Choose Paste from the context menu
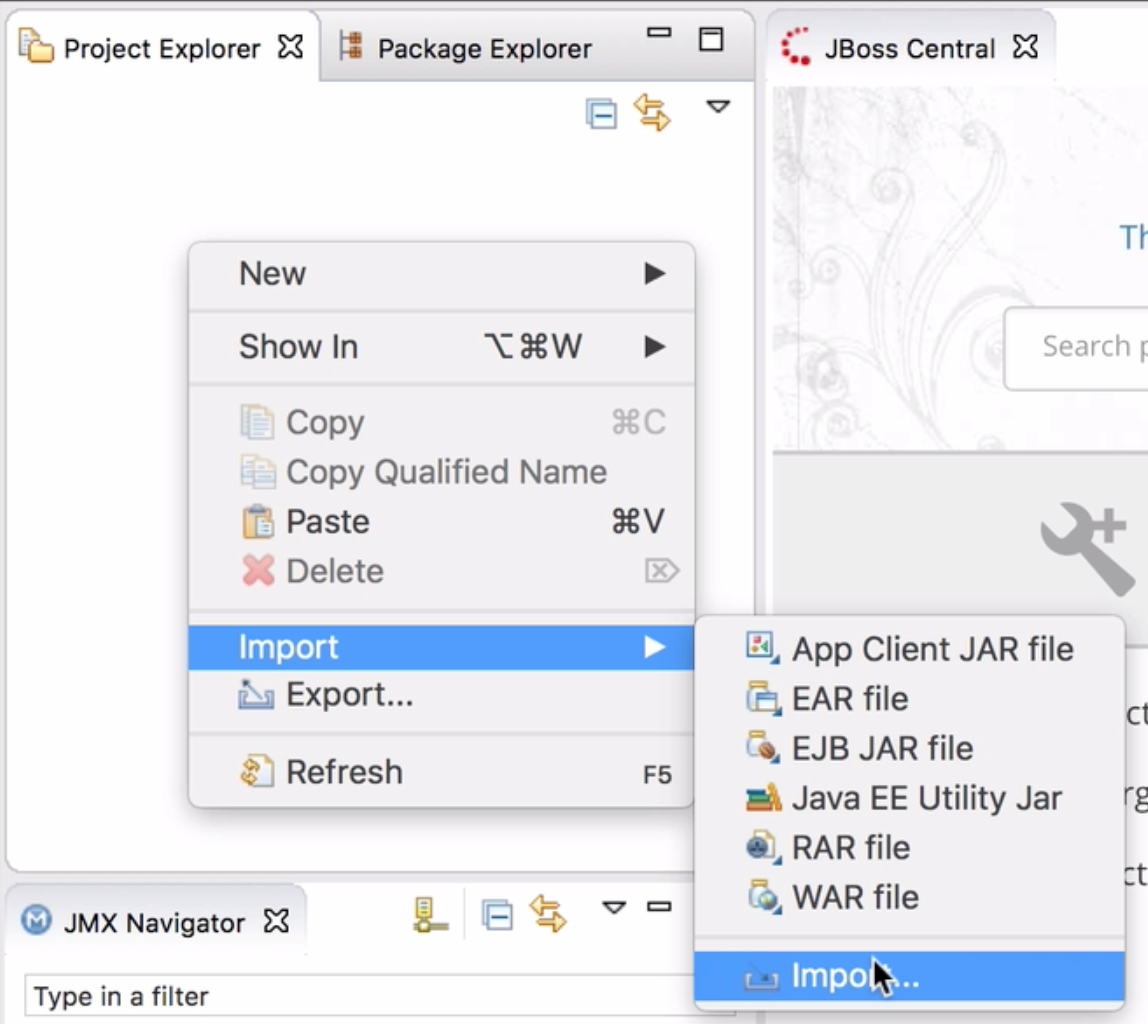This screenshot has height=1024, width=1148. [327, 522]
